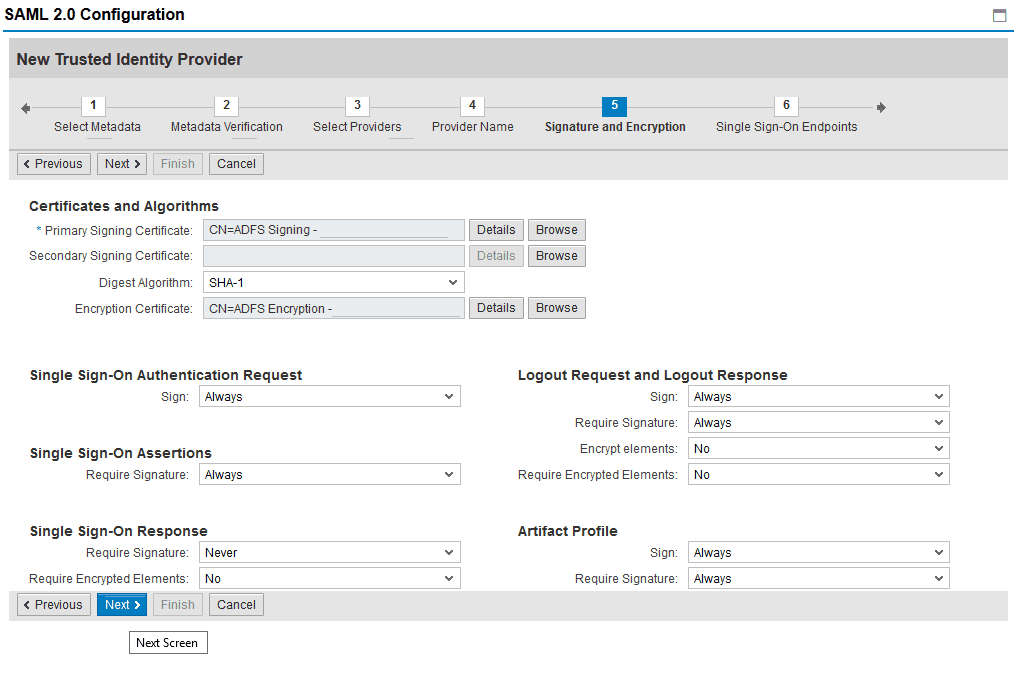Image resolution: width=1019 pixels, height=684 pixels.
Task: Open Logout Require Encrypted Elements dropdown
Action: coord(819,475)
